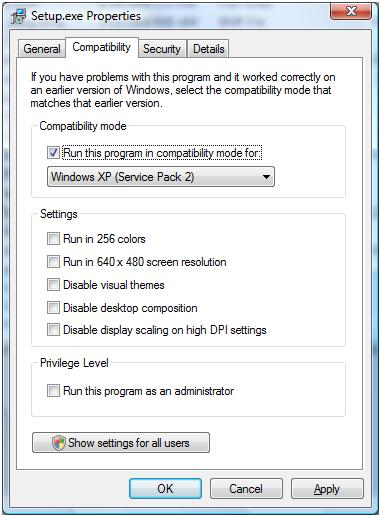Viewport: 381px width, 517px height.
Task: Enable Disable desktop composition option
Action: [x=53, y=307]
